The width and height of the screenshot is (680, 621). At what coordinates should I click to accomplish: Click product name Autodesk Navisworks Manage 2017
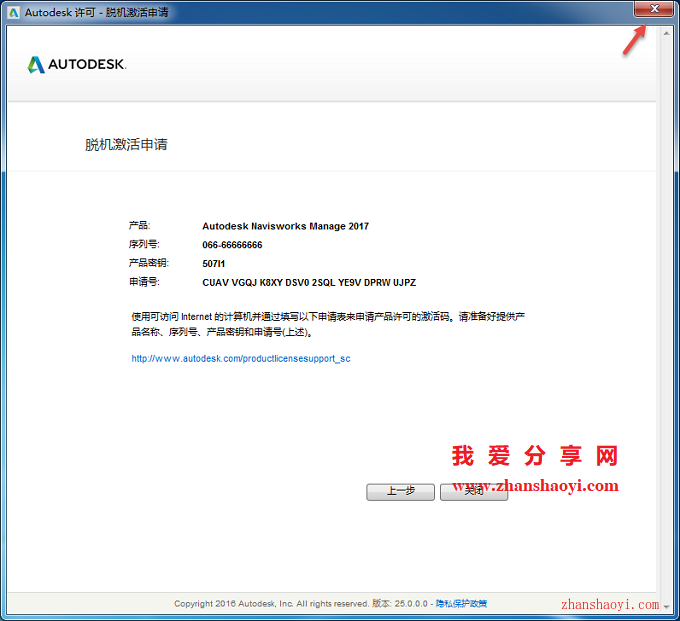click(x=285, y=226)
